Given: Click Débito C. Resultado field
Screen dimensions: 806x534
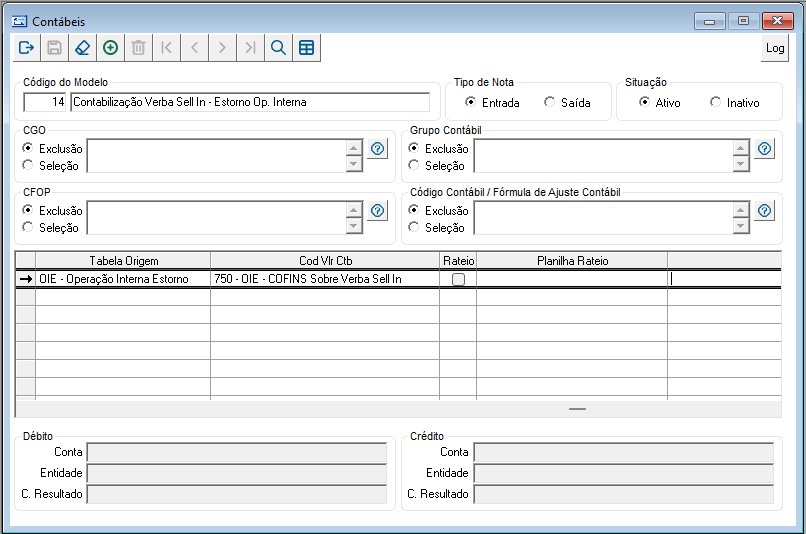Looking at the screenshot, I should [x=237, y=494].
